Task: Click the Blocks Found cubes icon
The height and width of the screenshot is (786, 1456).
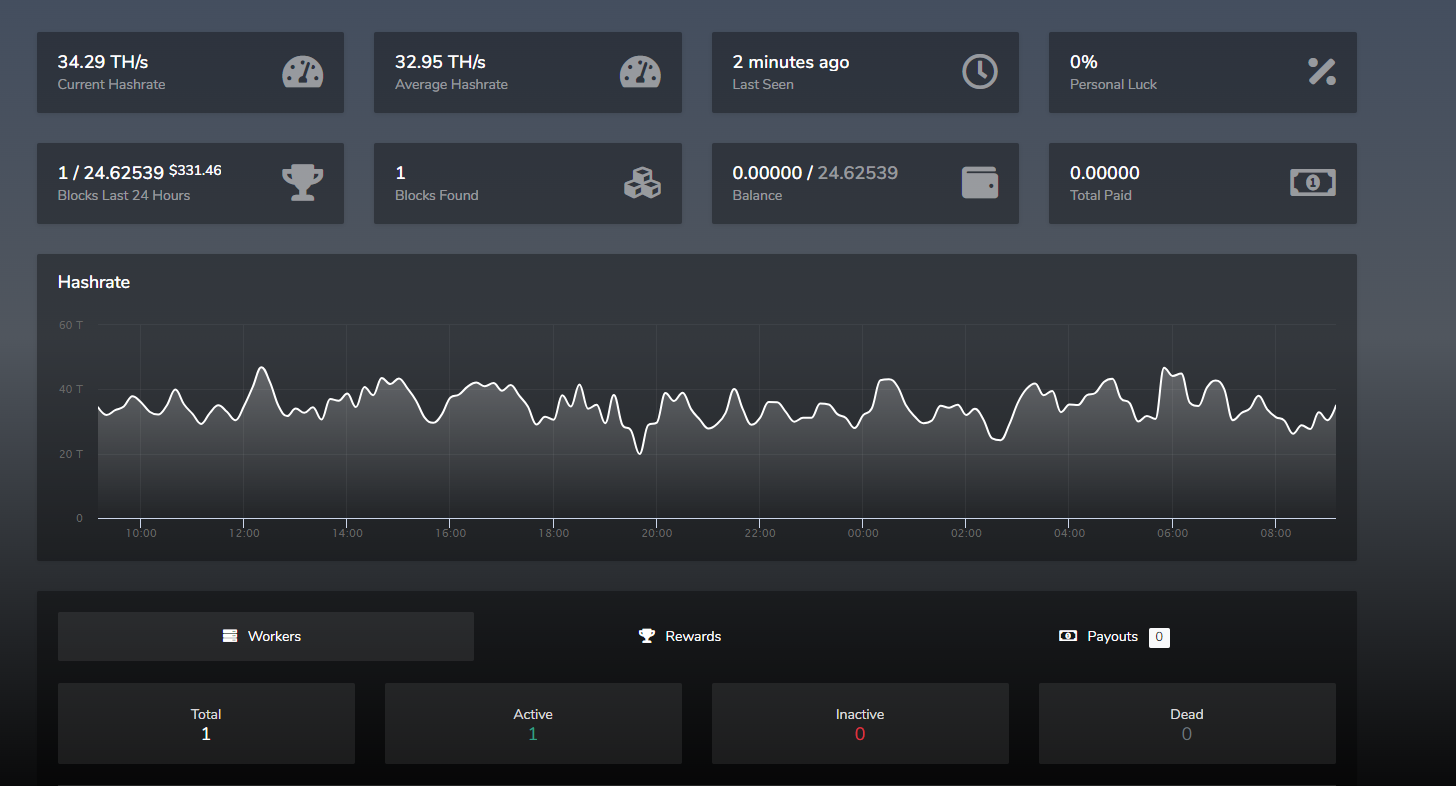Action: [642, 183]
